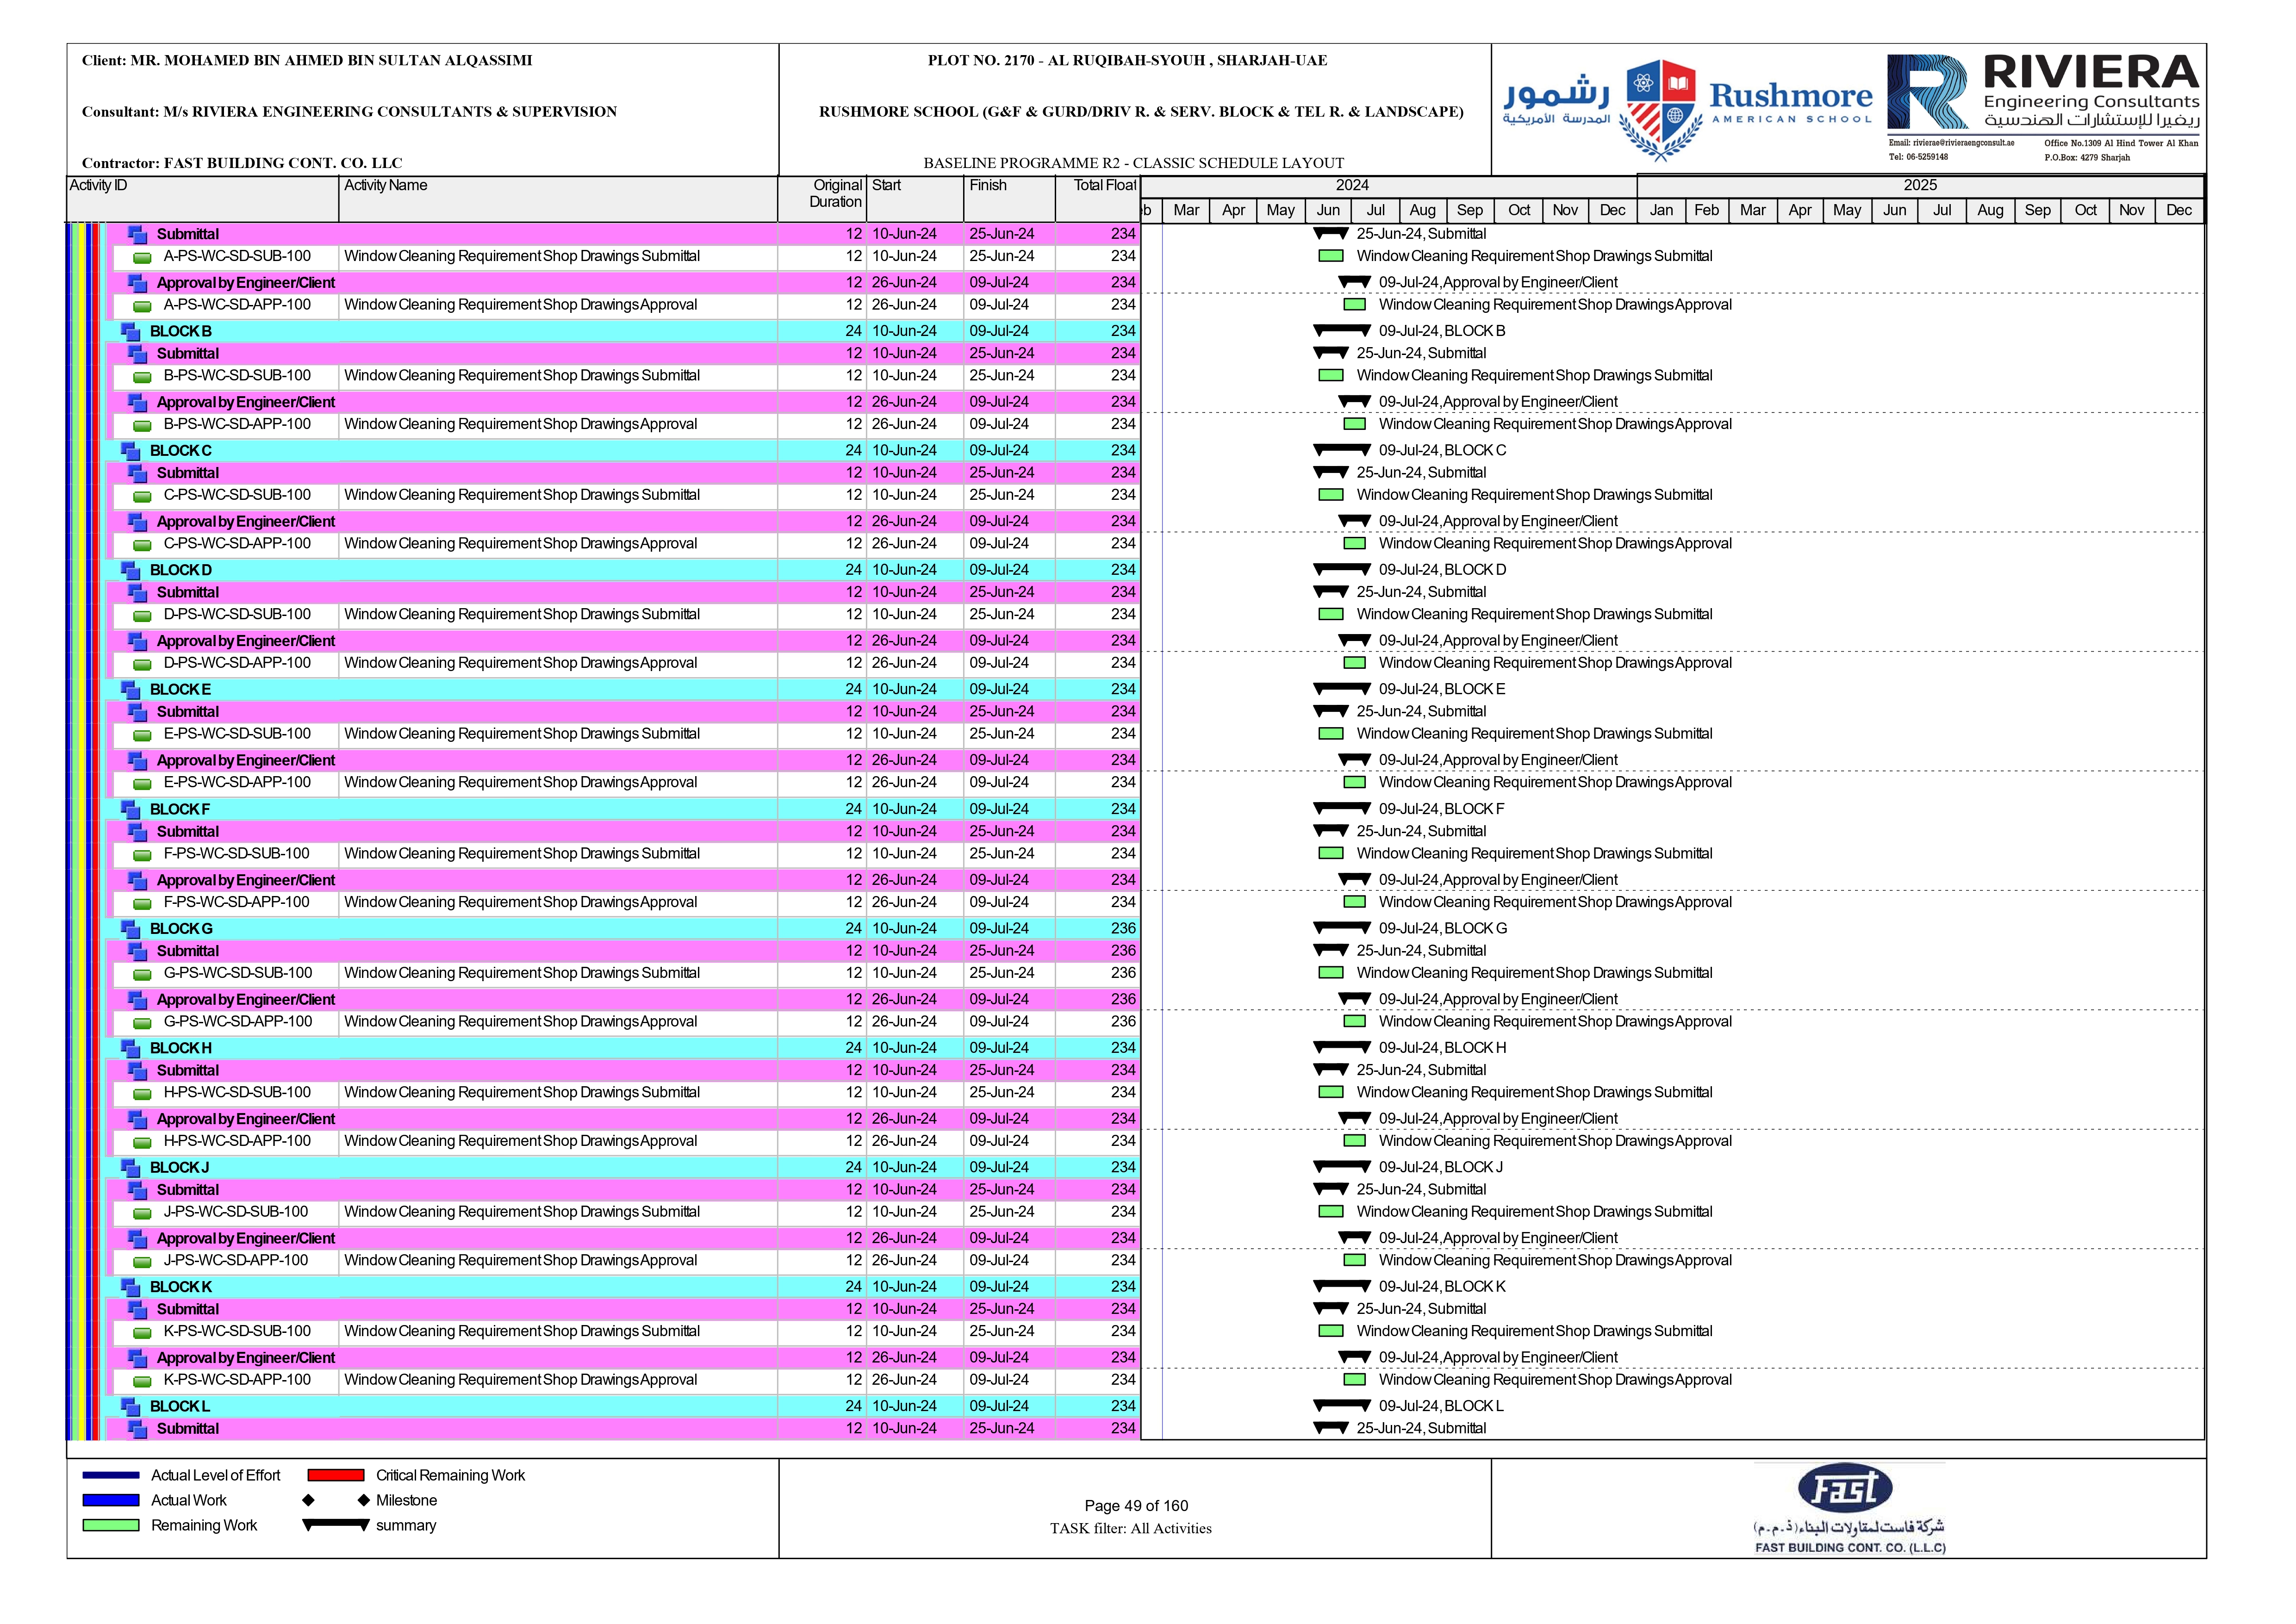
Task: Click the WBS icon beside BLOCK H
Action: point(130,1048)
